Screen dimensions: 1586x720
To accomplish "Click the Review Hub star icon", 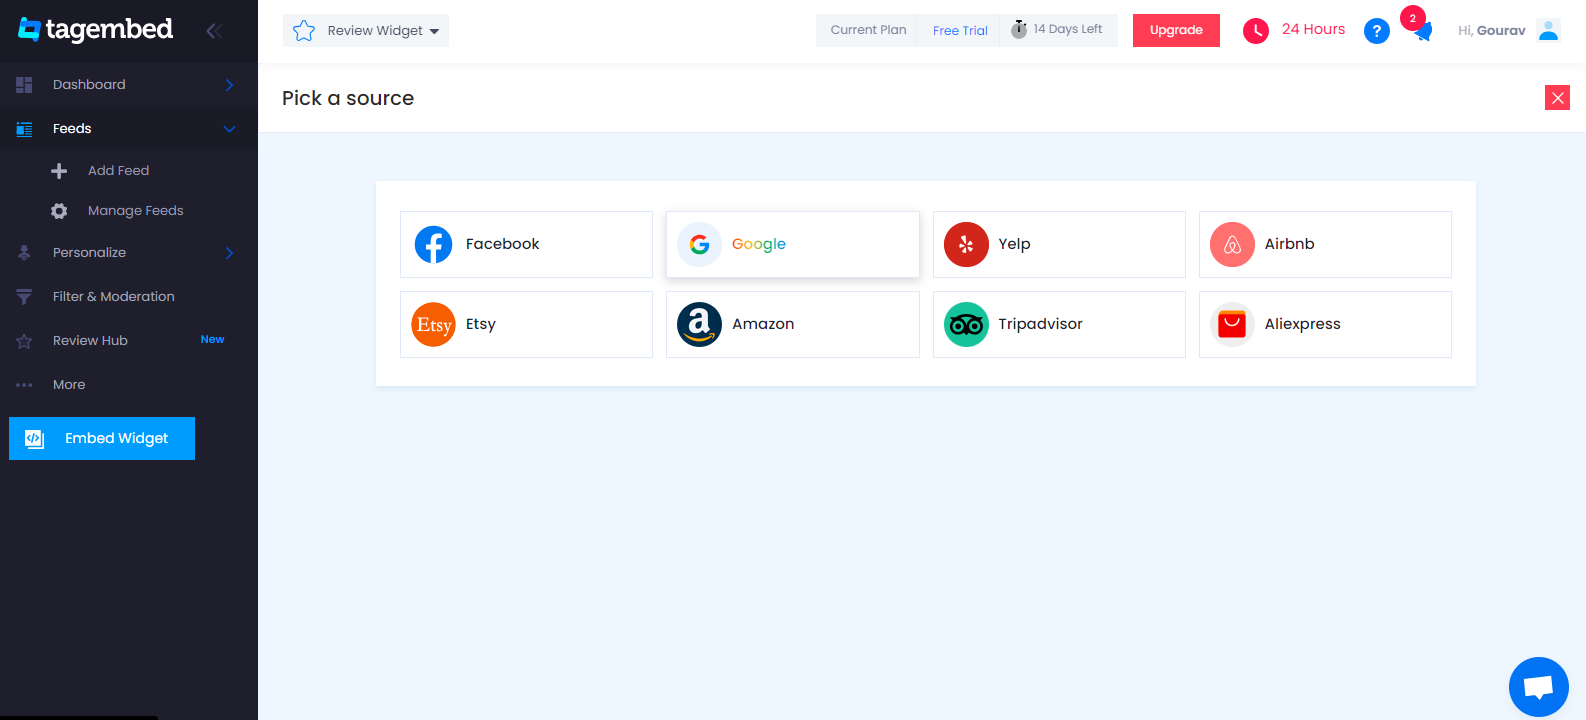I will click(24, 341).
